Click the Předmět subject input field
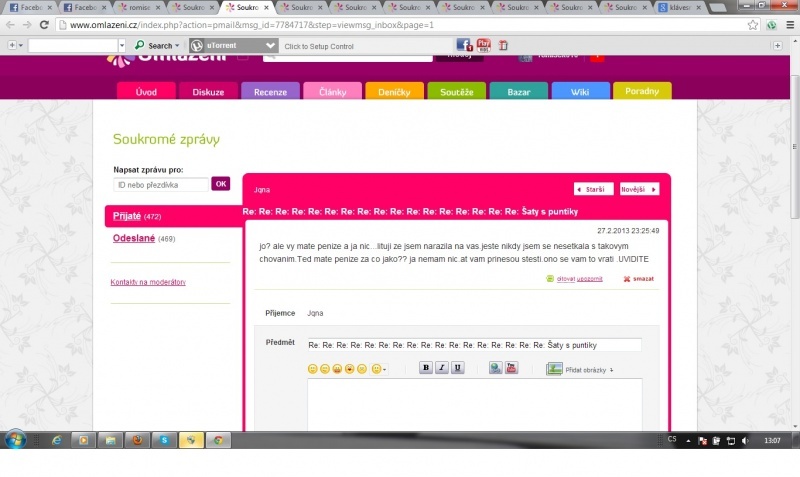 (474, 345)
